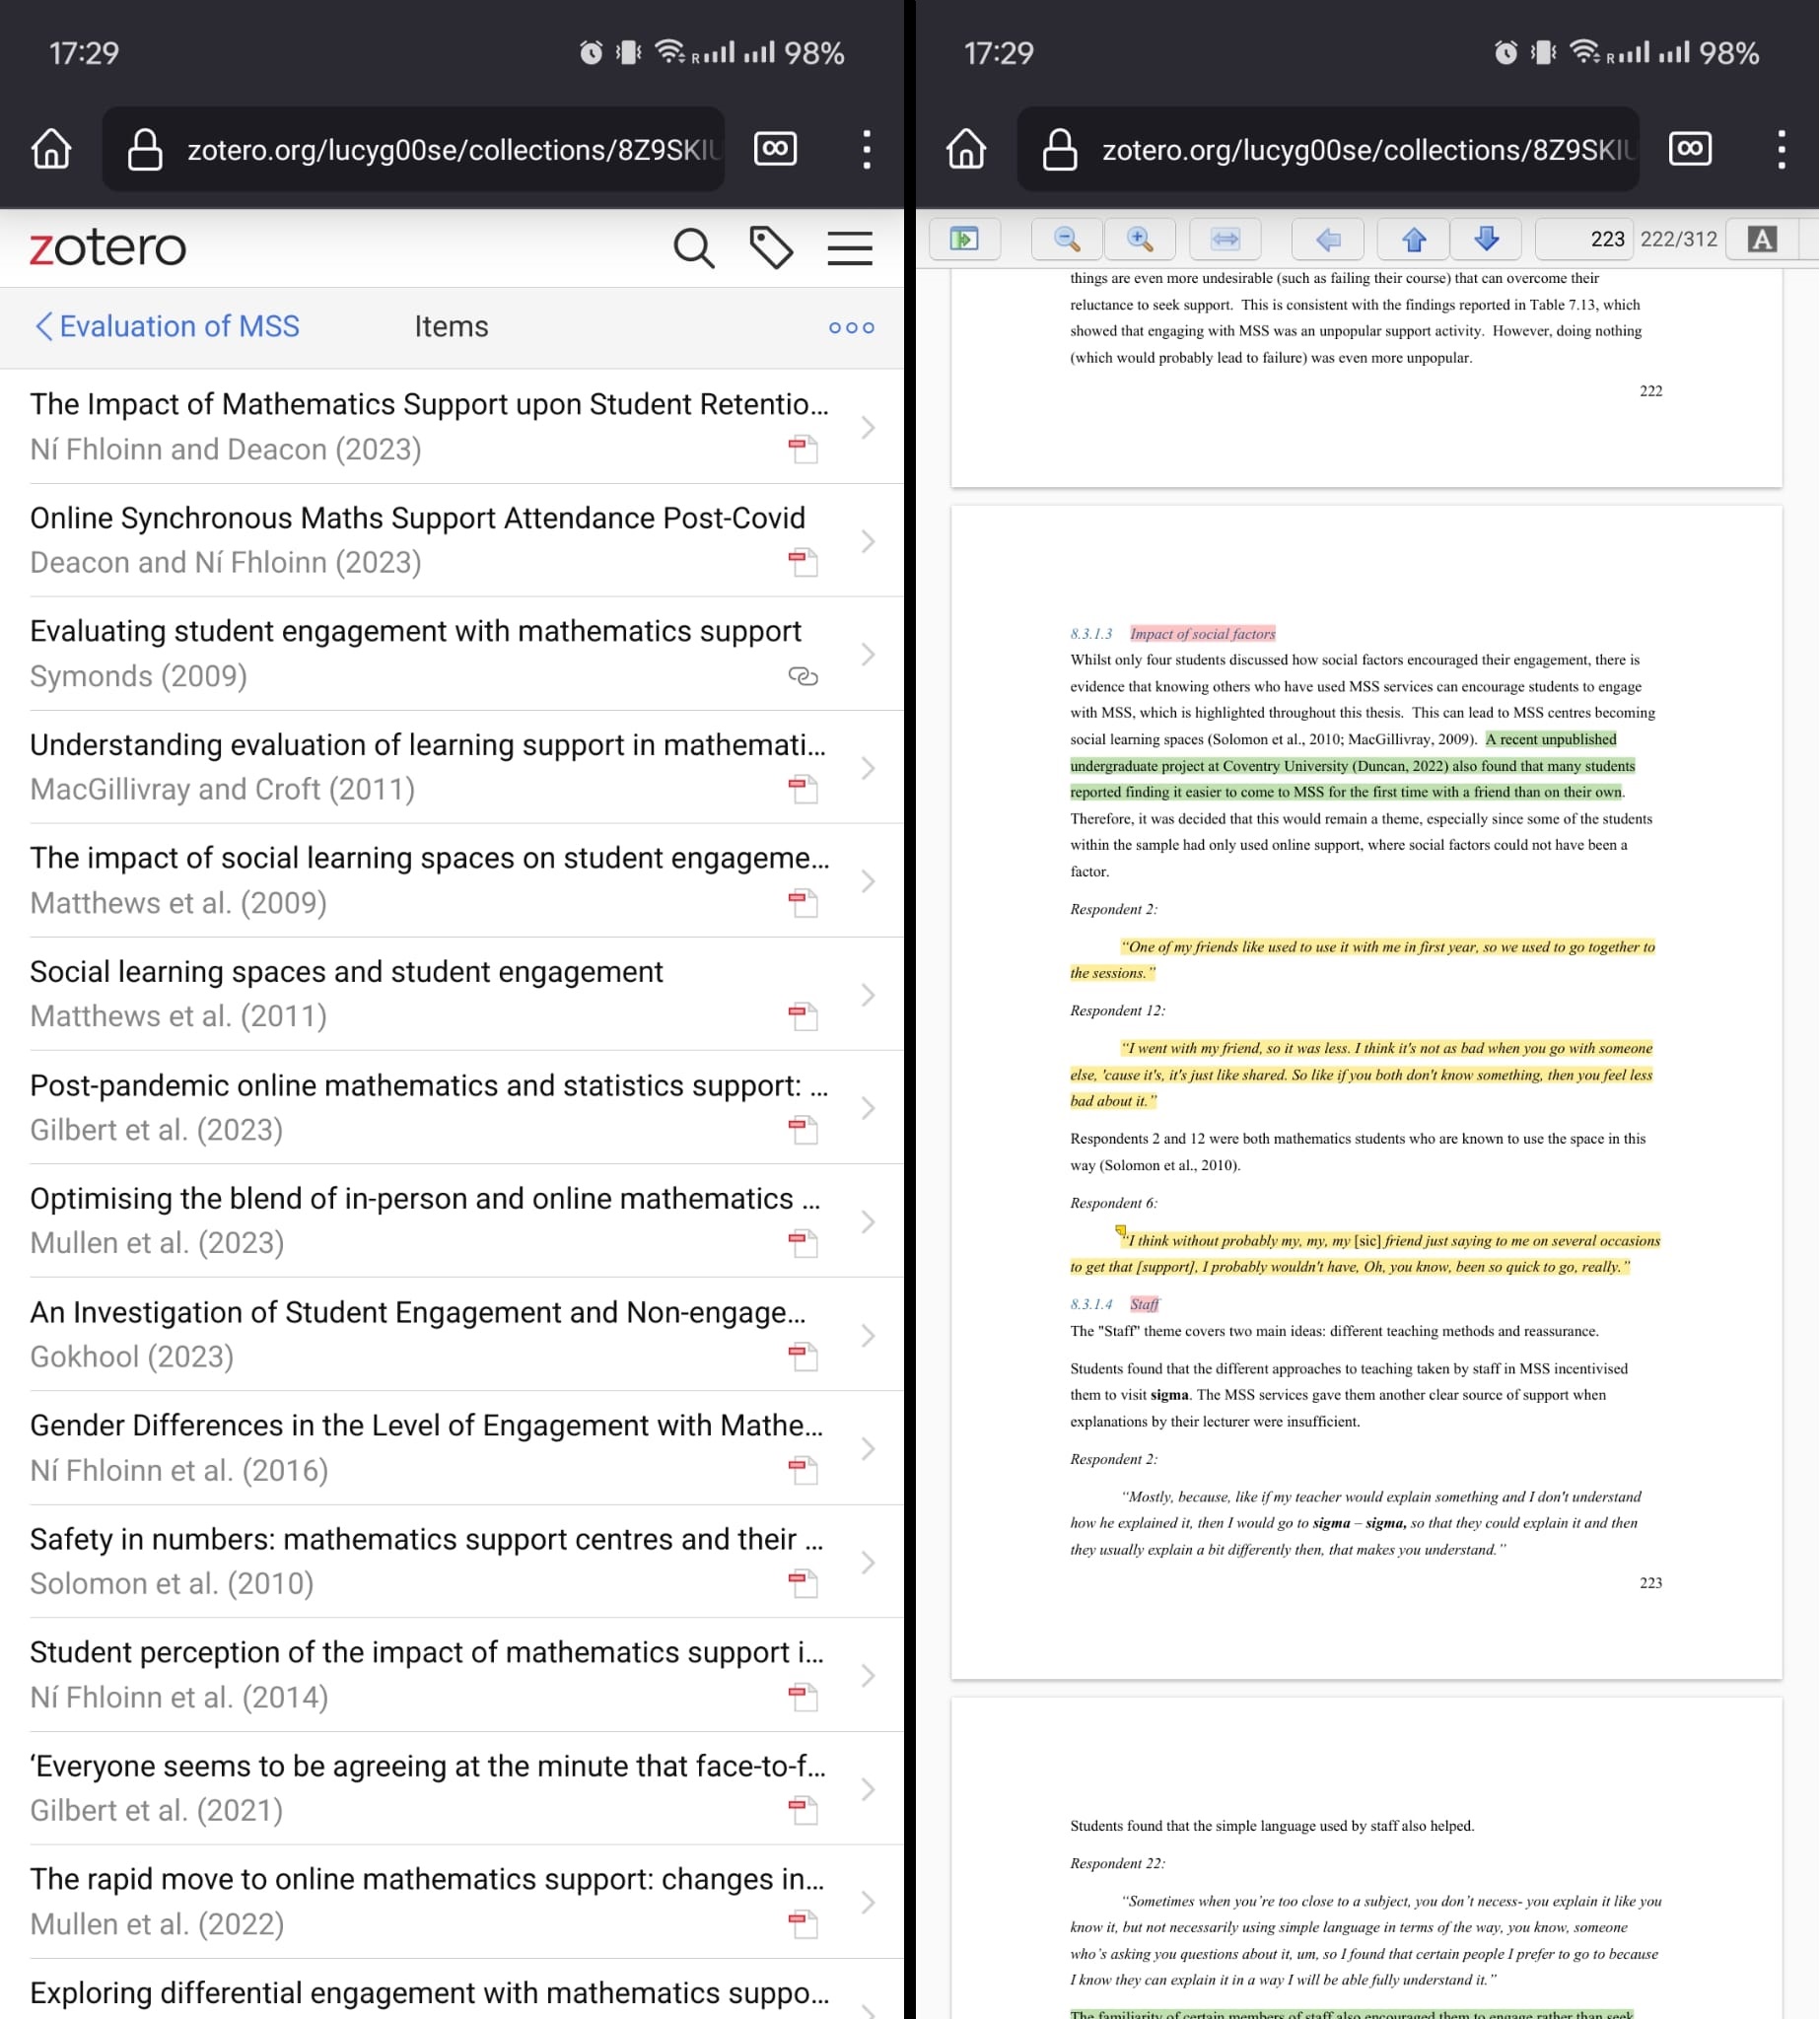1820x2019 pixels.
Task: Open the three-circle more options menu
Action: tap(851, 328)
